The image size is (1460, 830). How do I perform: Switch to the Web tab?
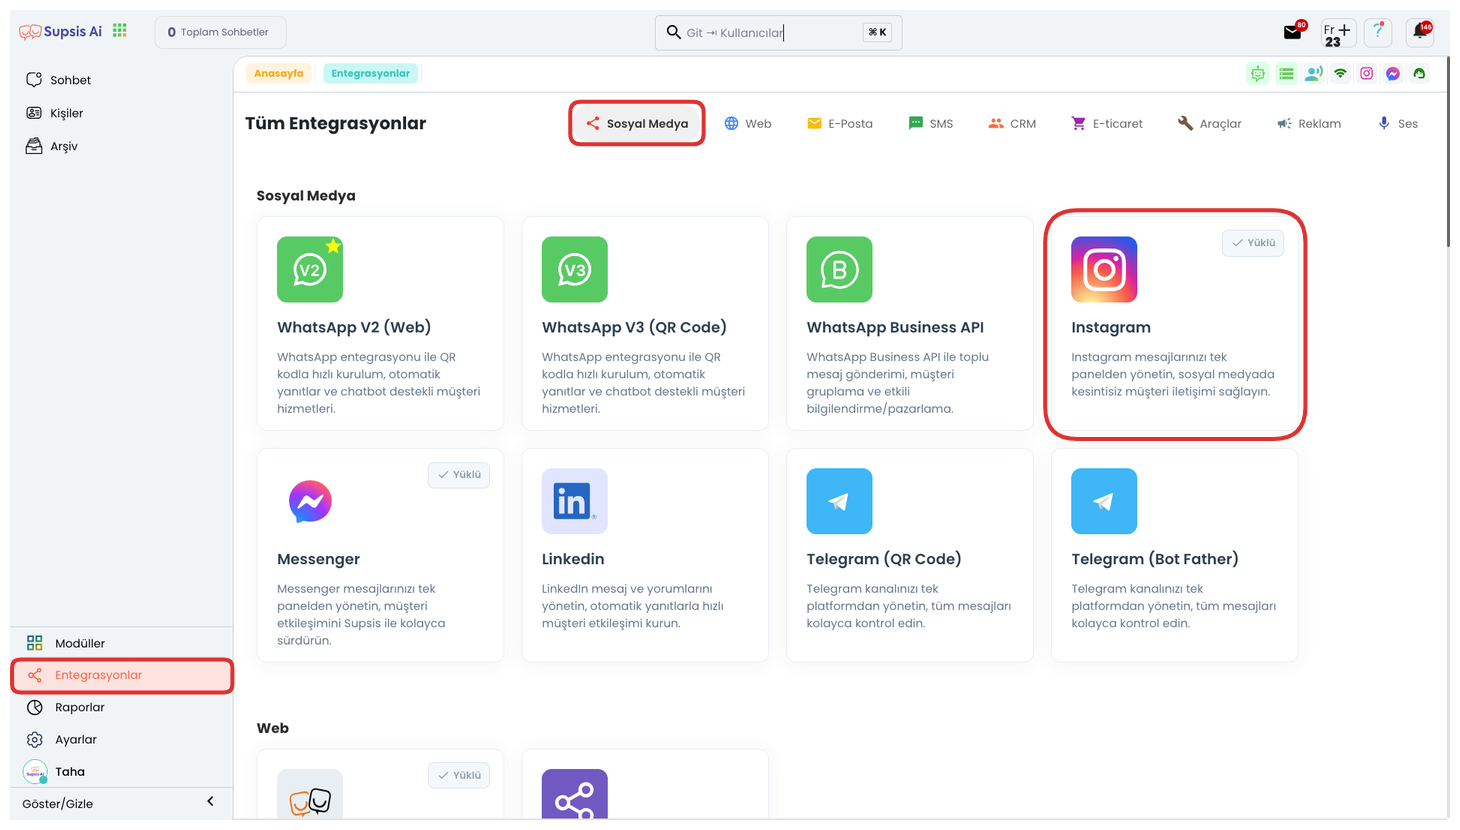pos(748,123)
